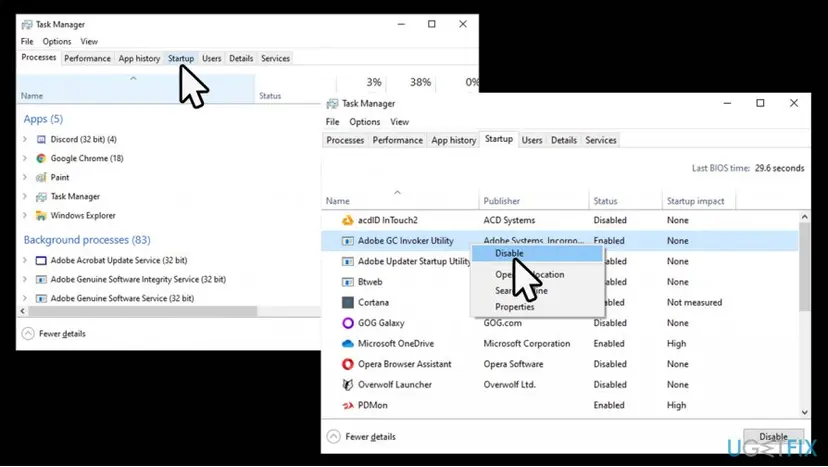Click the Adobe Genuine Software Integrity Service icon
The image size is (828, 467).
(41, 279)
